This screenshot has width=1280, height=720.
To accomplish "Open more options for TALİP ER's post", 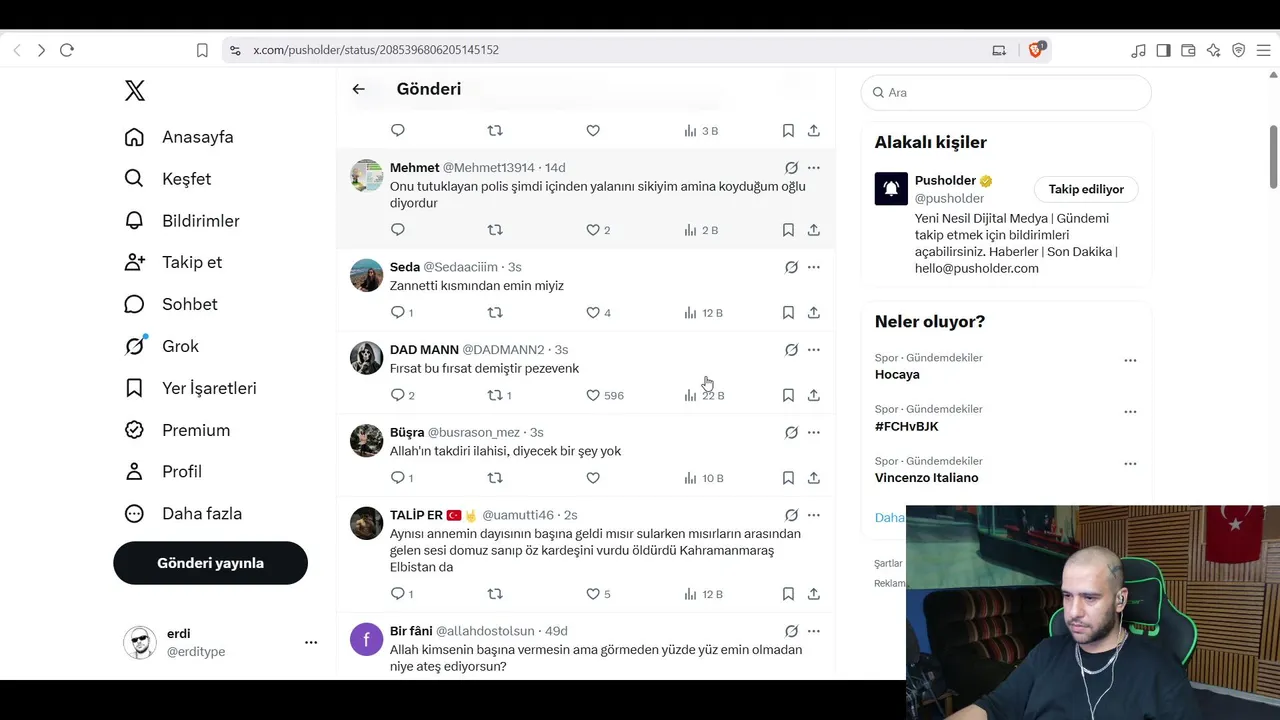I will pyautogui.click(x=814, y=515).
